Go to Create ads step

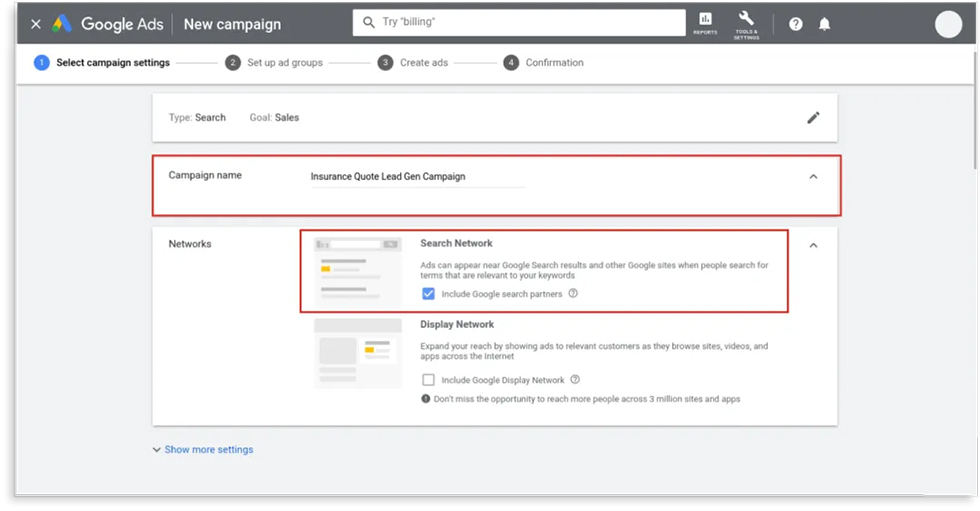pyautogui.click(x=414, y=63)
